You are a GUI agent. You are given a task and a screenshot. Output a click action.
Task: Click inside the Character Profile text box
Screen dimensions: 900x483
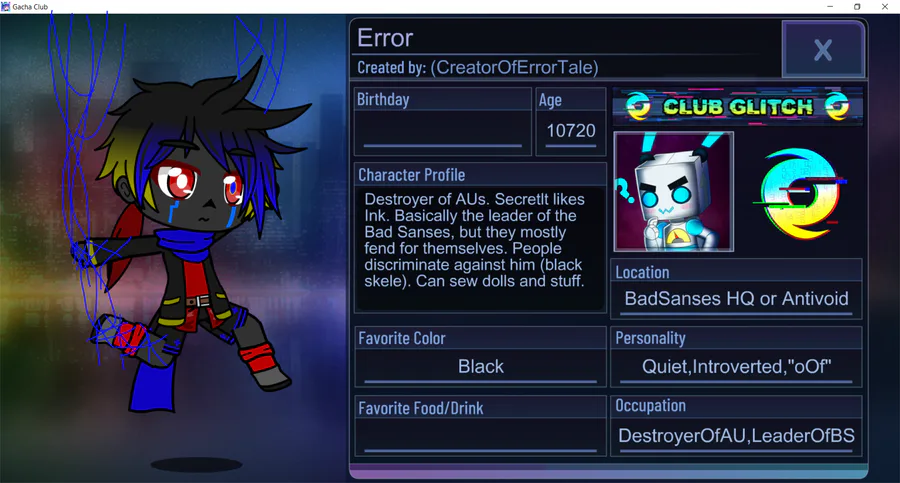[480, 248]
